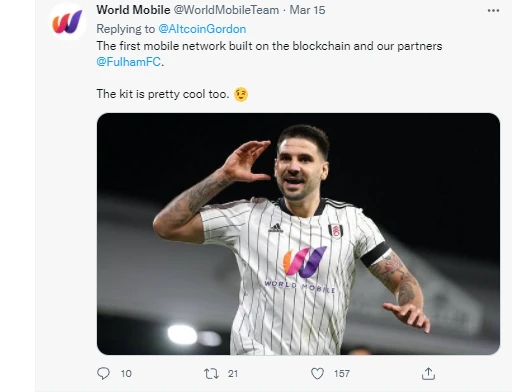Click the retweet arrows icon
The width and height of the screenshot is (512, 392).
[211, 374]
